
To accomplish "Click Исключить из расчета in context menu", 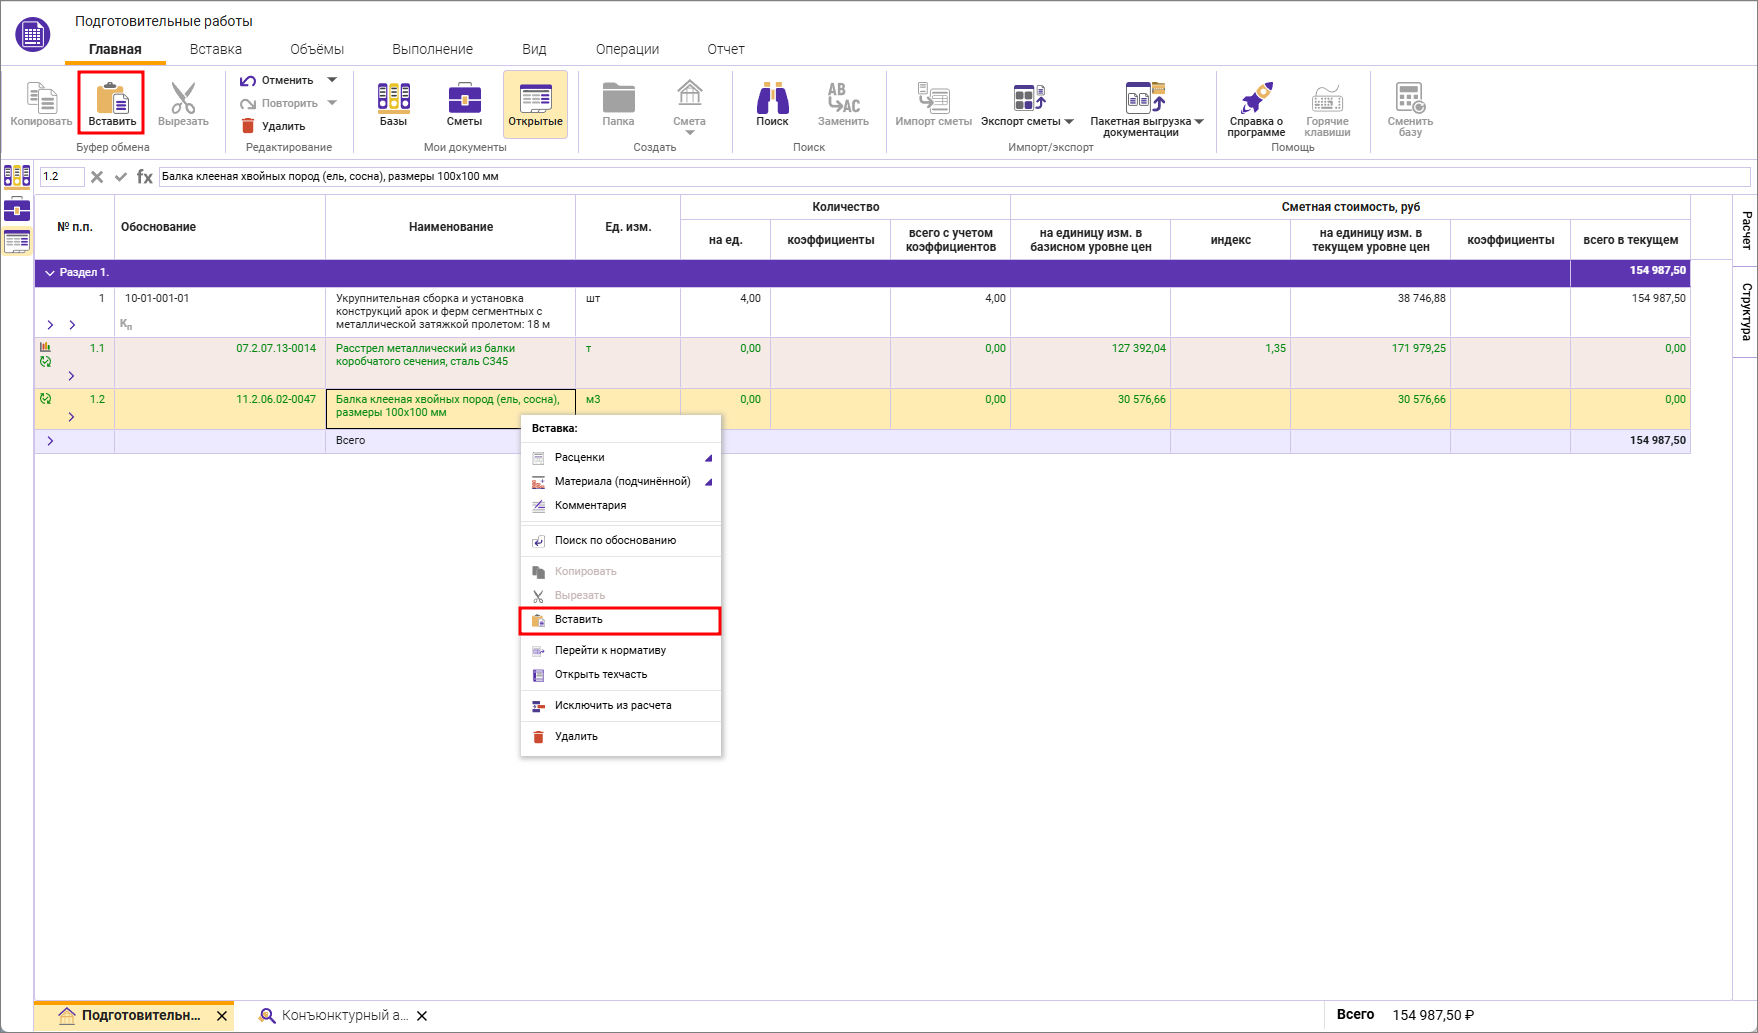I will pyautogui.click(x=612, y=706).
